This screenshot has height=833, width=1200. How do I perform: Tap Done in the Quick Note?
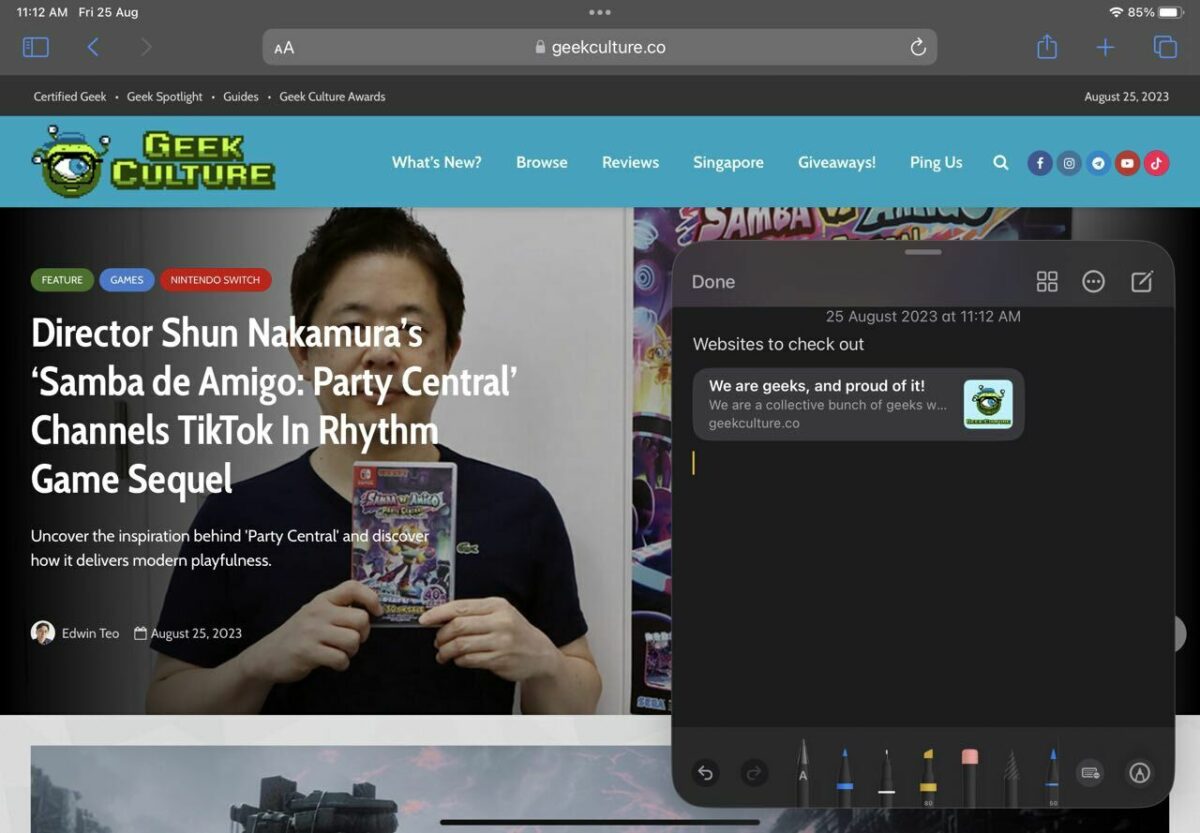tap(713, 282)
